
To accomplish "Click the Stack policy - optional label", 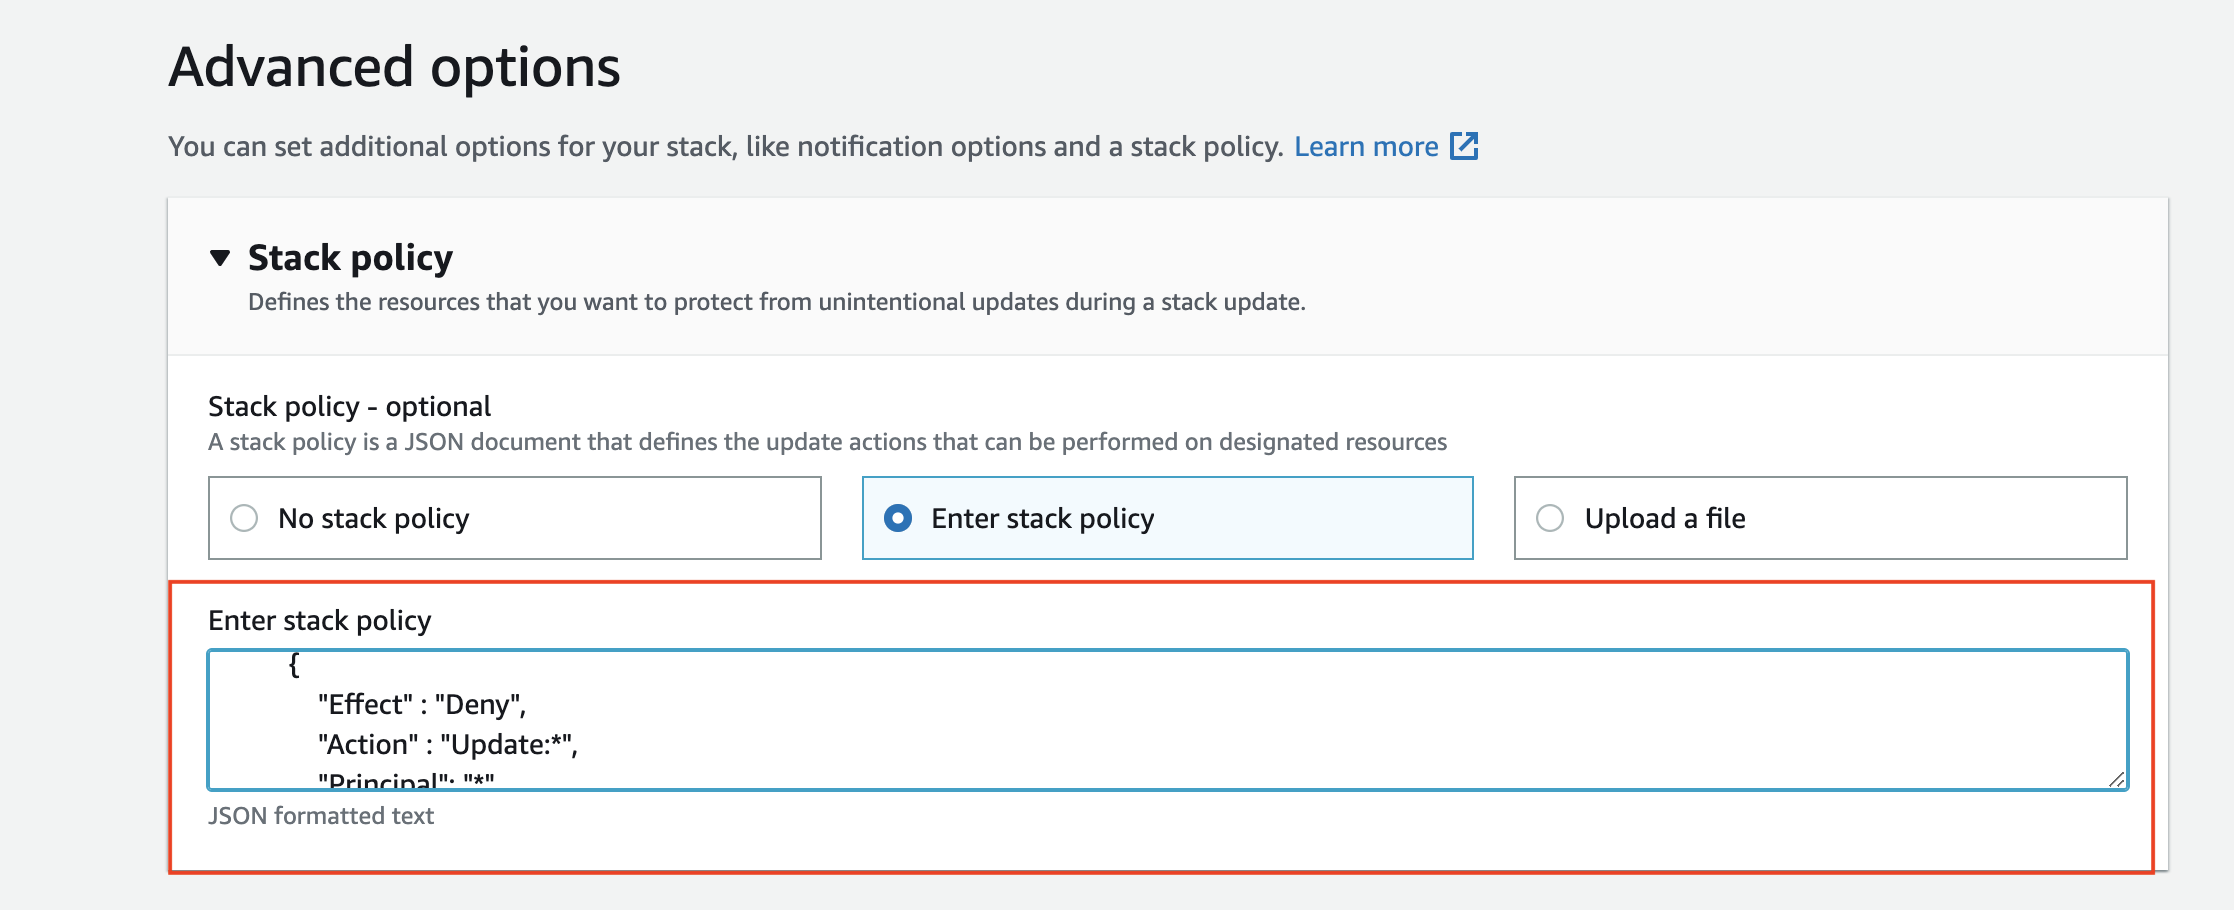I will pyautogui.click(x=349, y=406).
